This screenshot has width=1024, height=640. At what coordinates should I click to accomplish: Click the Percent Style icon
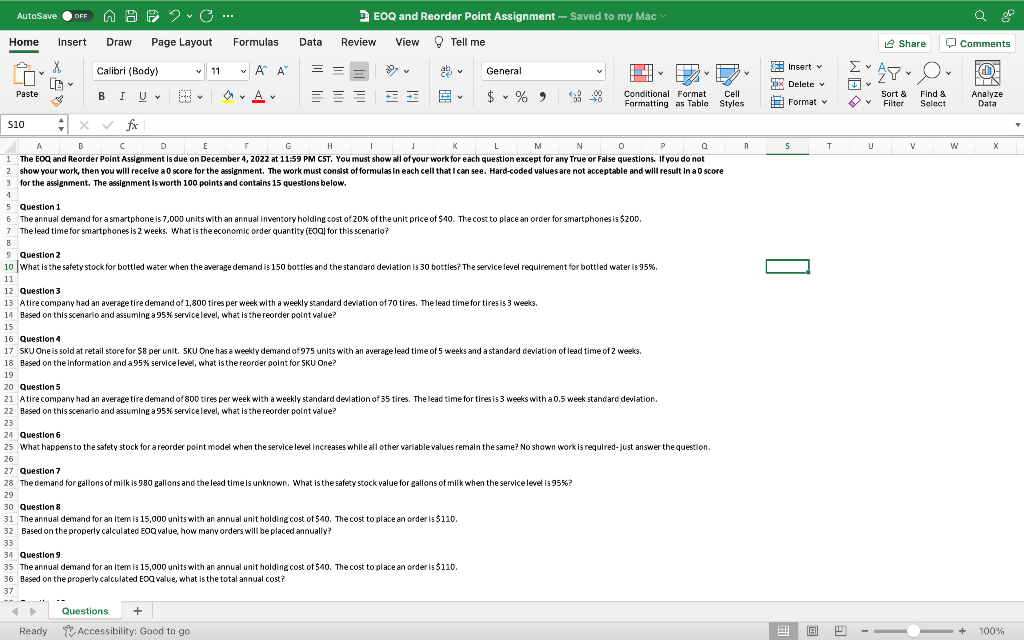tap(521, 97)
